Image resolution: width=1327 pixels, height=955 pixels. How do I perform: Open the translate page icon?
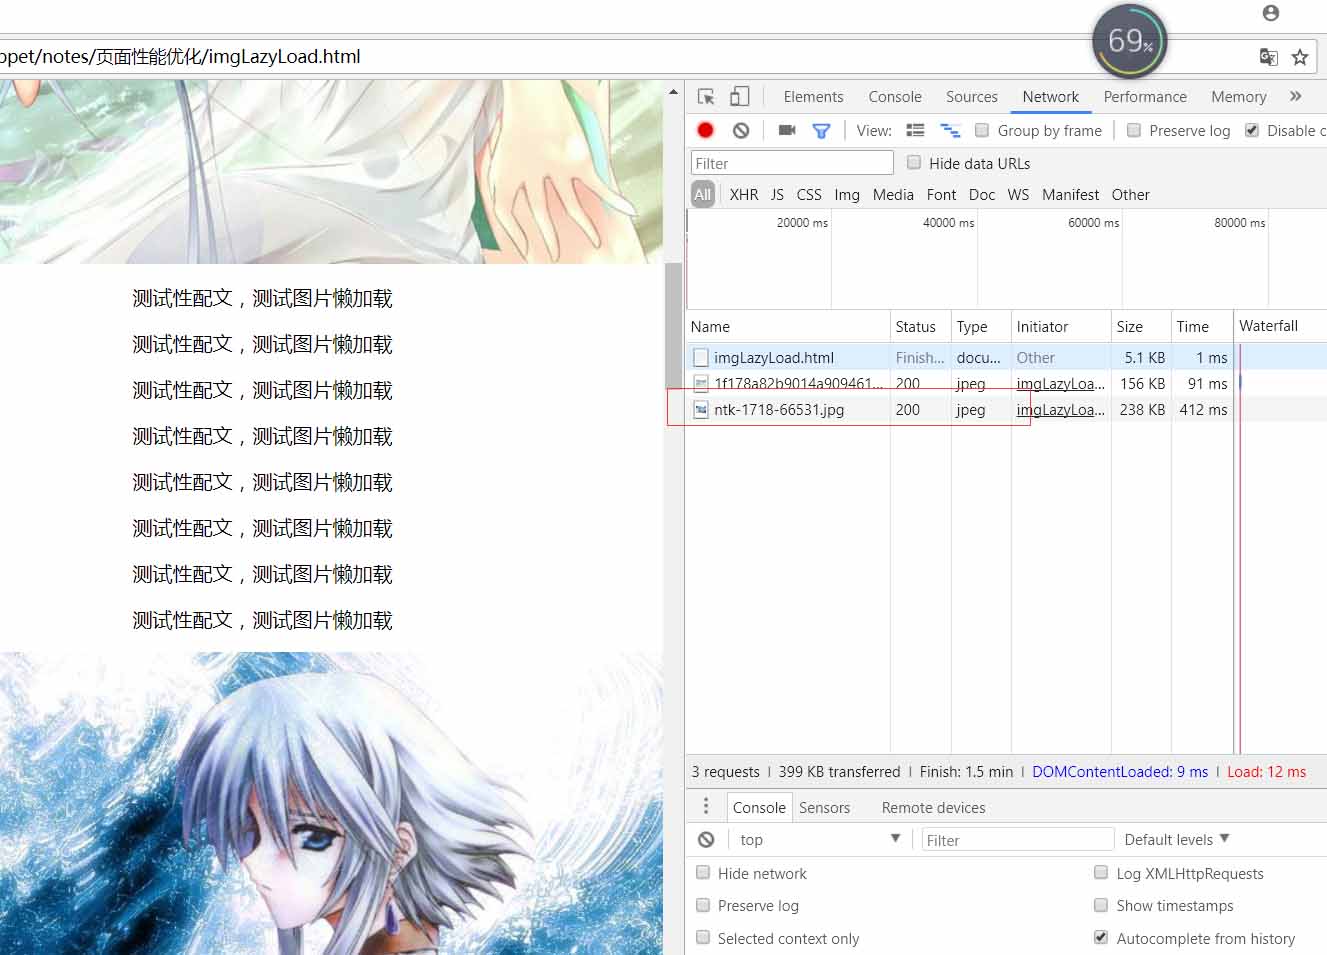pyautogui.click(x=1268, y=57)
